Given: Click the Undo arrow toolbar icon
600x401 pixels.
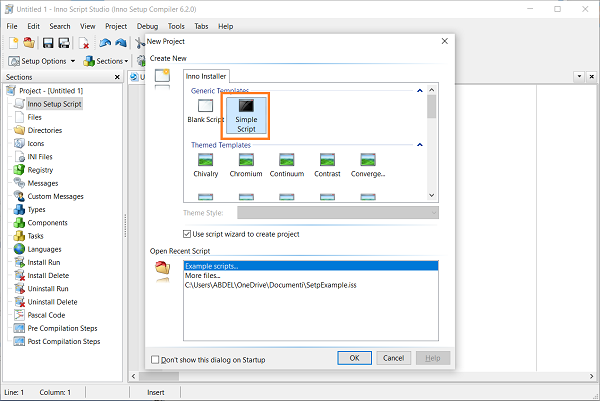Looking at the screenshot, I should pyautogui.click(x=105, y=43).
